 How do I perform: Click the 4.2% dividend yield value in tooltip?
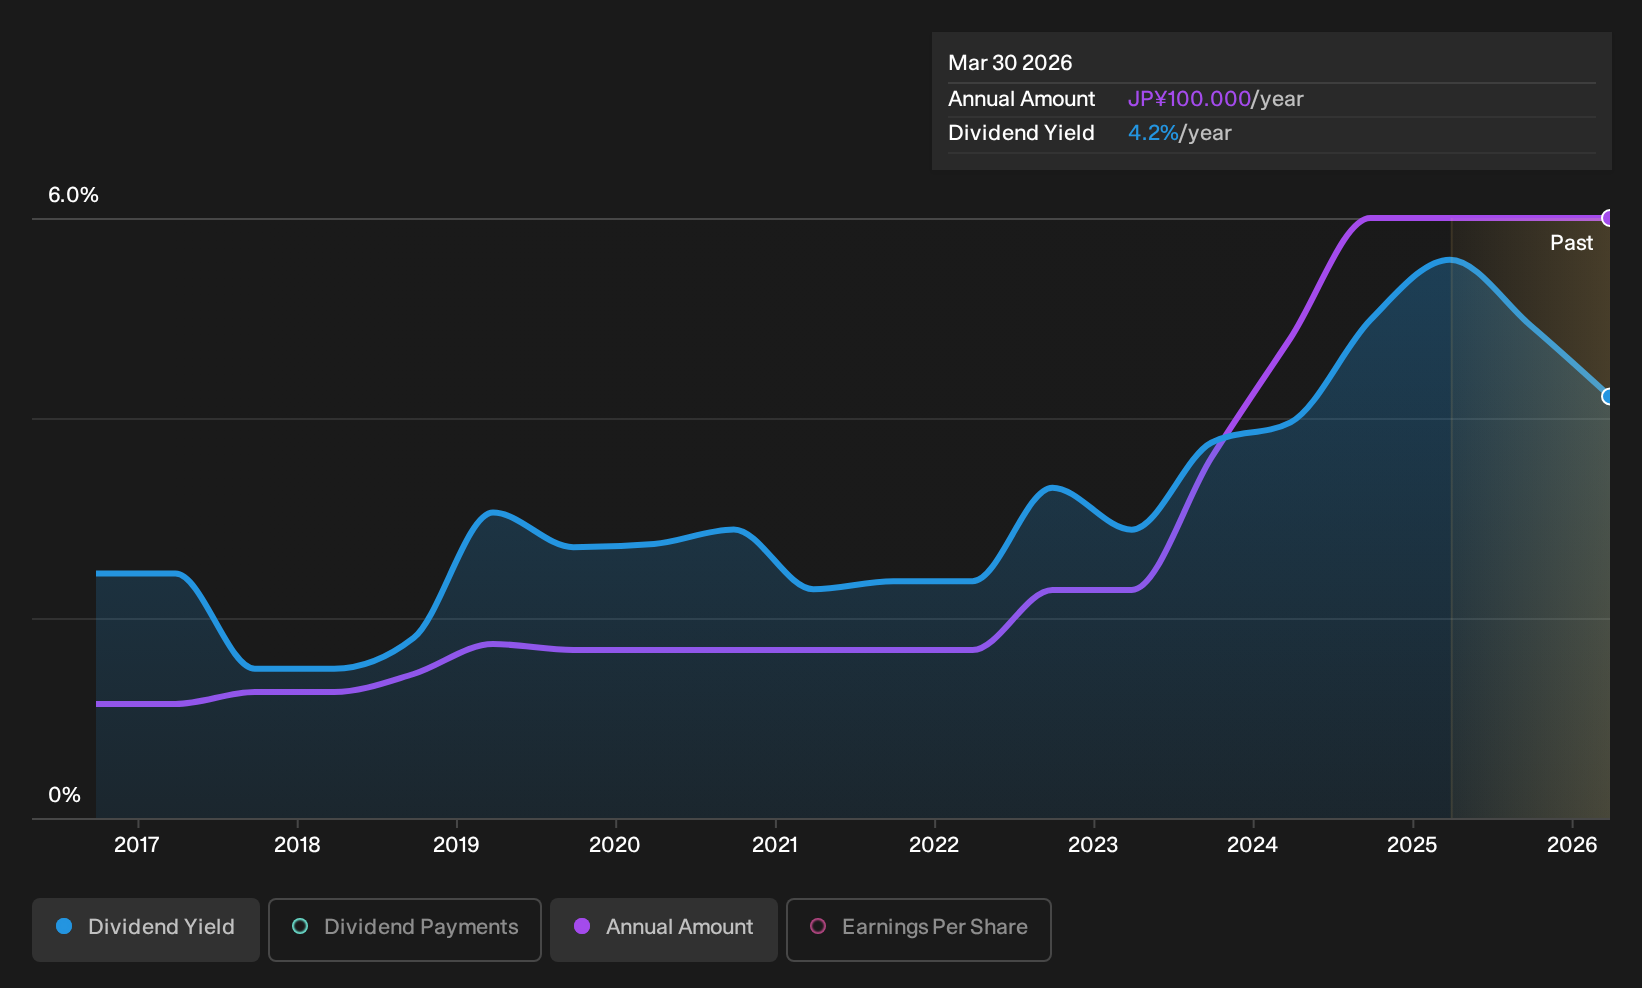[x=1153, y=133]
